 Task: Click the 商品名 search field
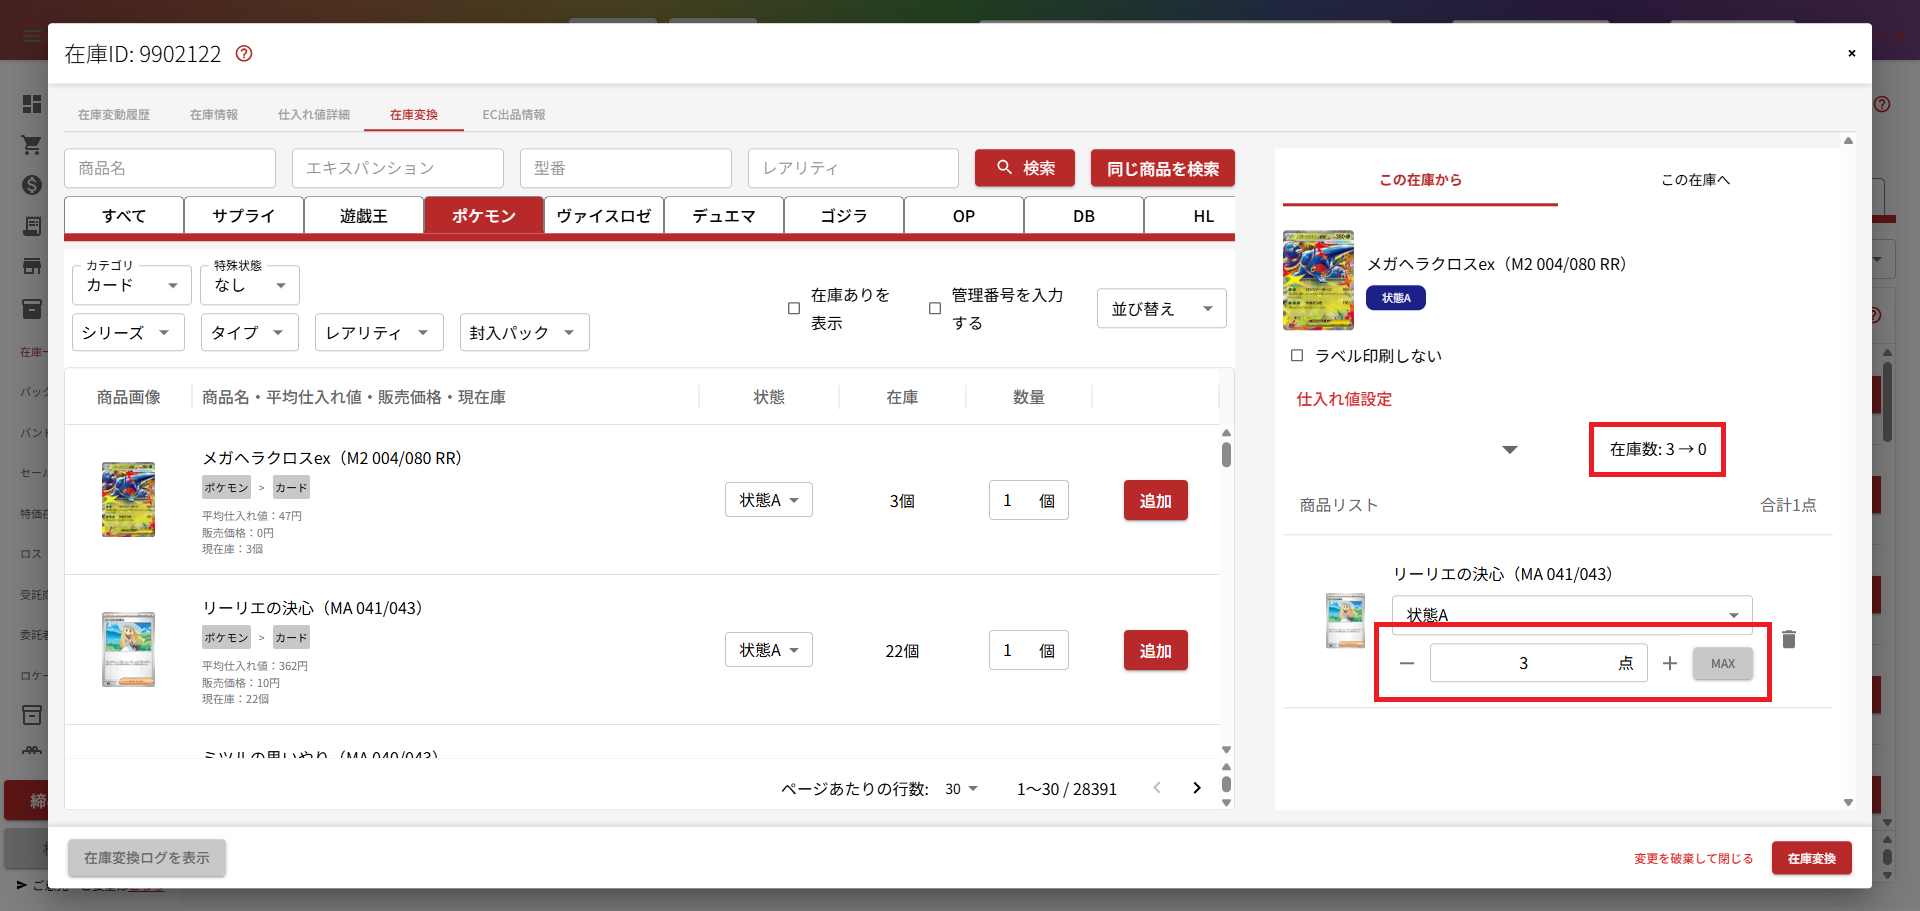click(x=170, y=169)
